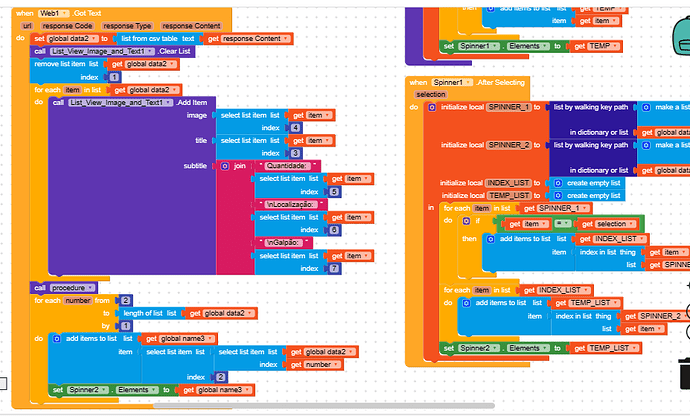The image size is (690, 416).
Task: Click the selection event parameter
Action: (430, 94)
